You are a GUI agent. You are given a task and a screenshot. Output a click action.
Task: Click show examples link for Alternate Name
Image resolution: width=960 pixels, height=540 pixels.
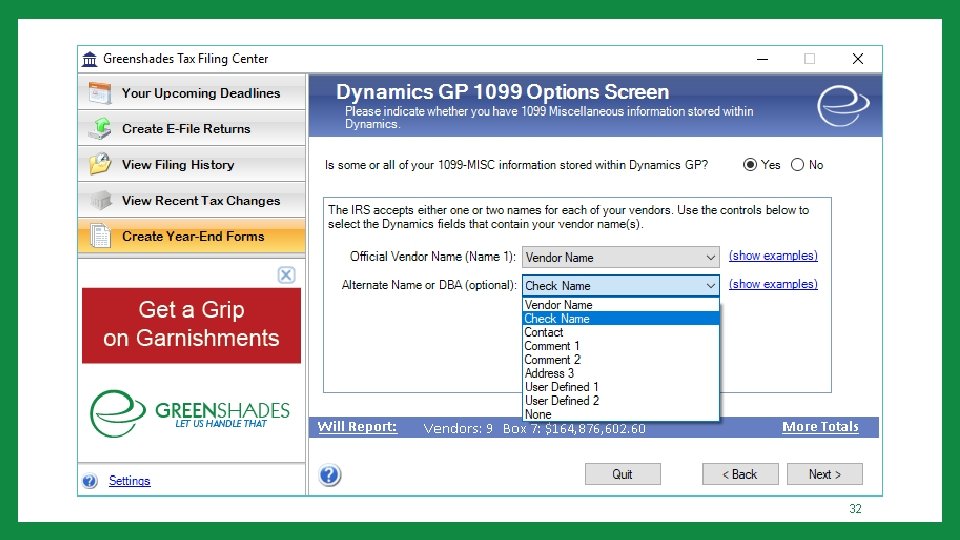(773, 284)
